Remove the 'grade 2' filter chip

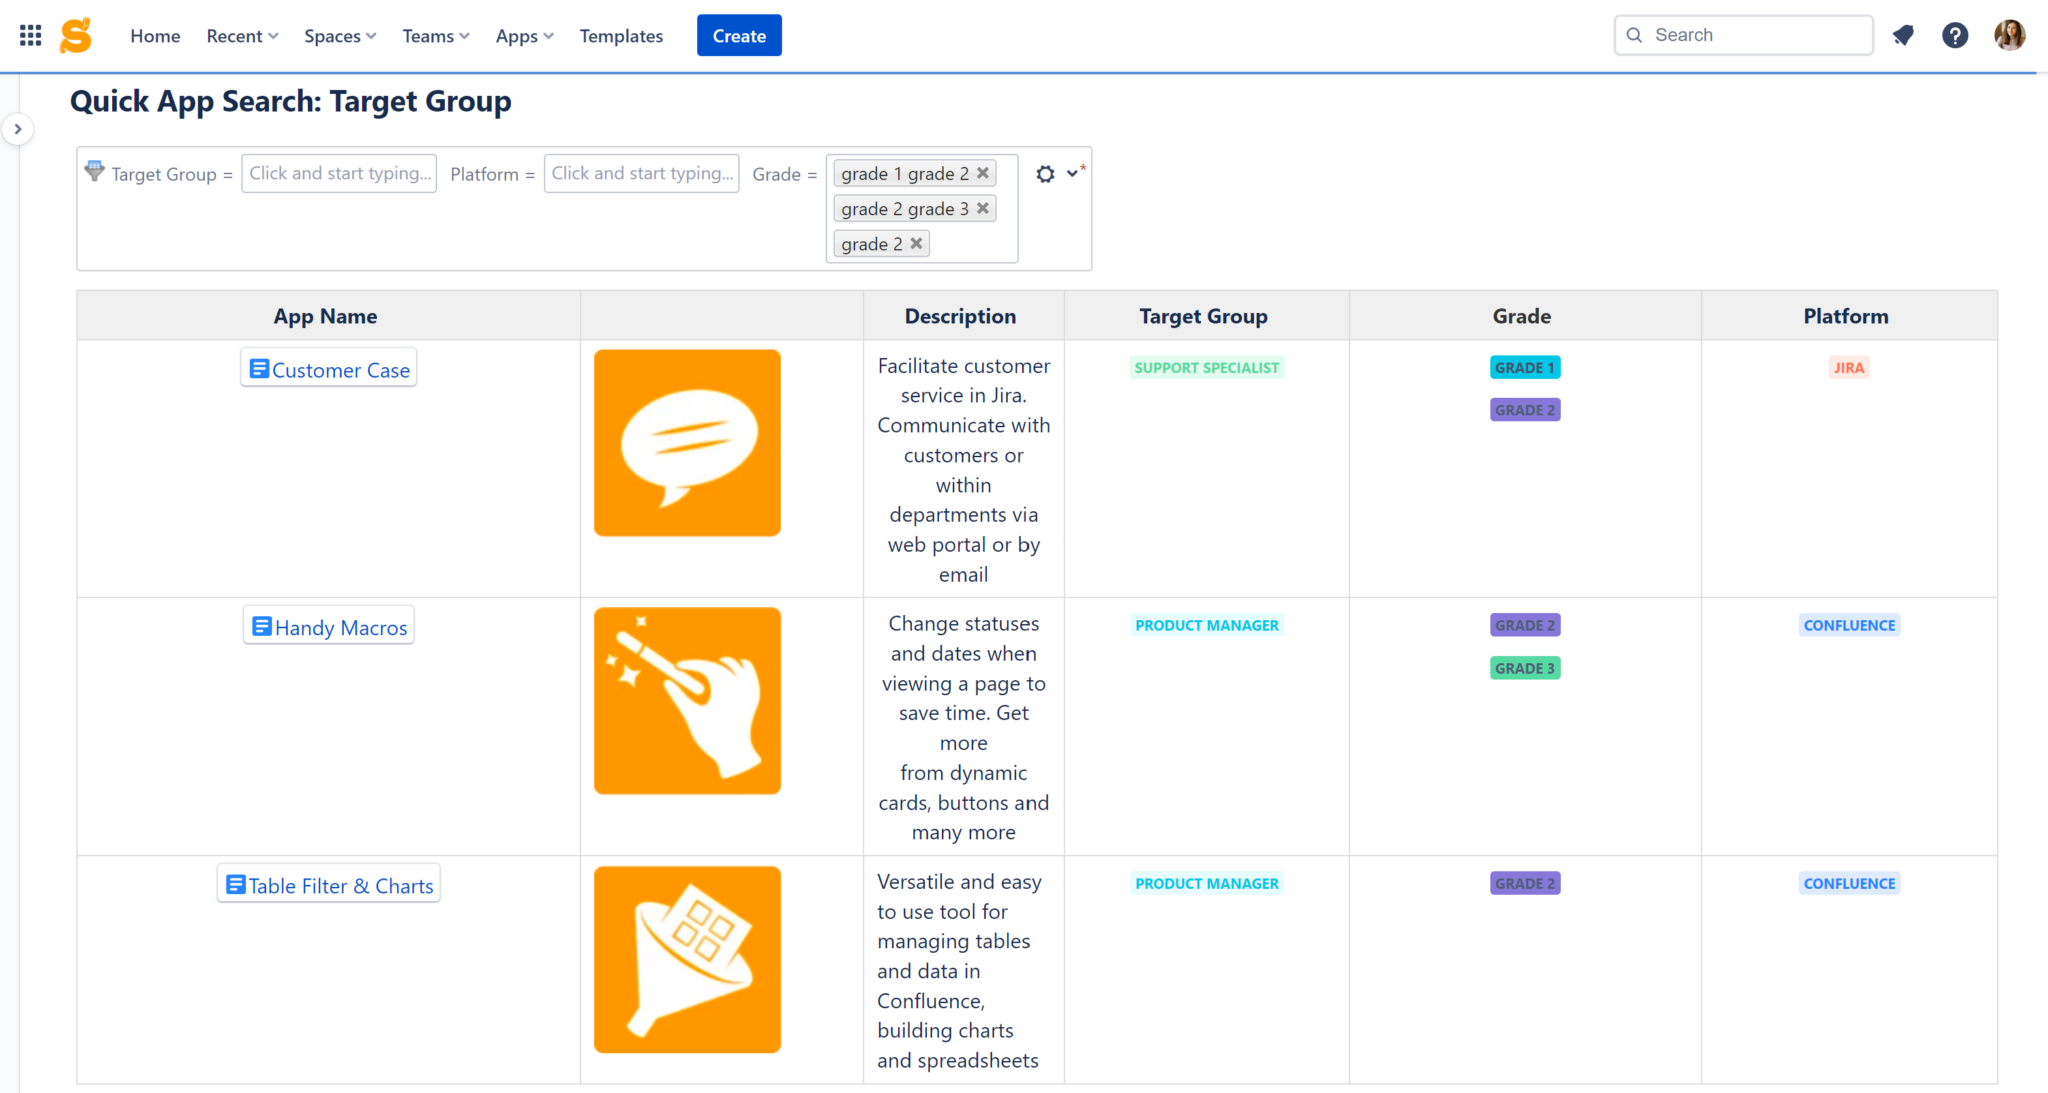click(x=916, y=243)
